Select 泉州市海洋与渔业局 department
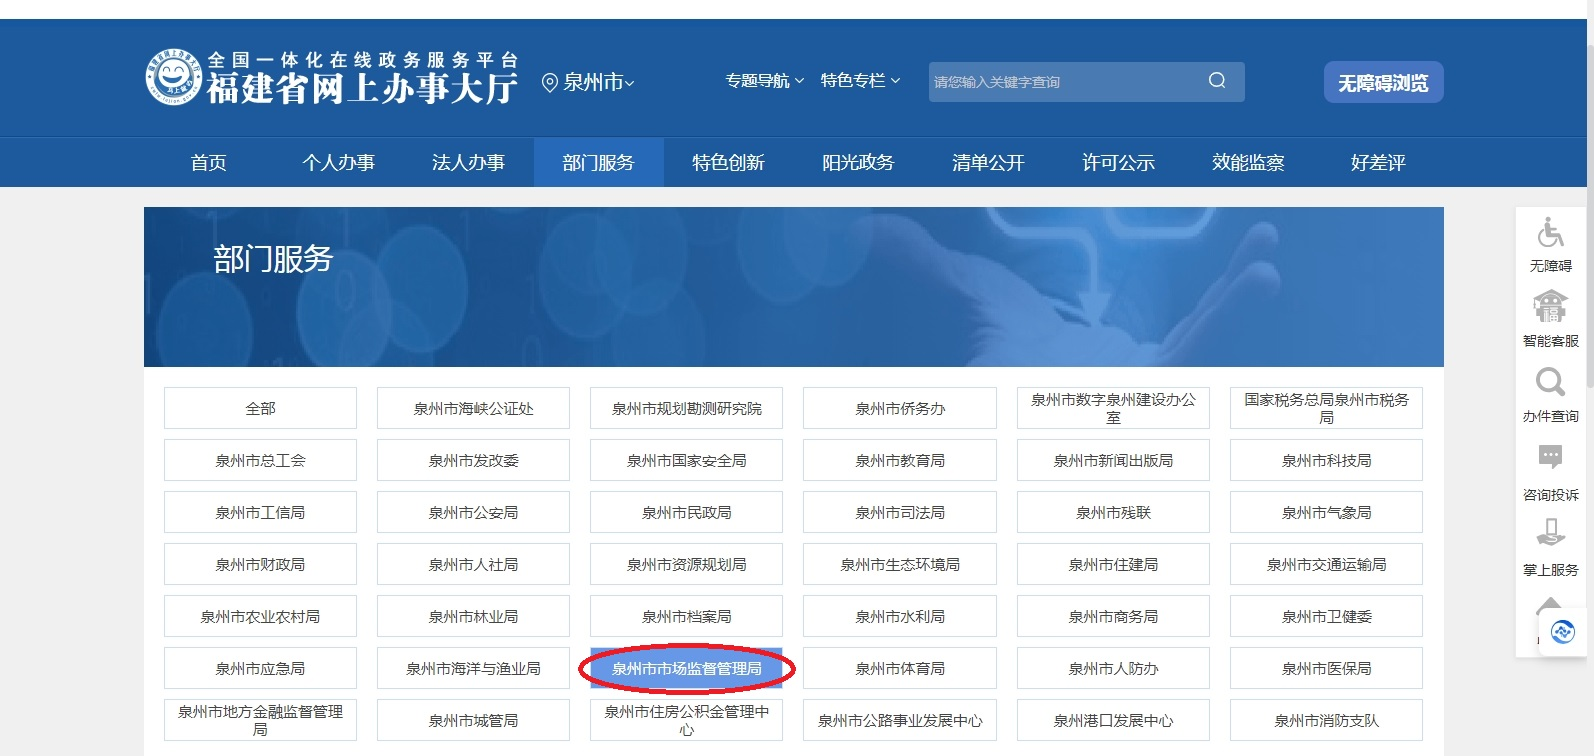The image size is (1594, 756). tap(473, 668)
